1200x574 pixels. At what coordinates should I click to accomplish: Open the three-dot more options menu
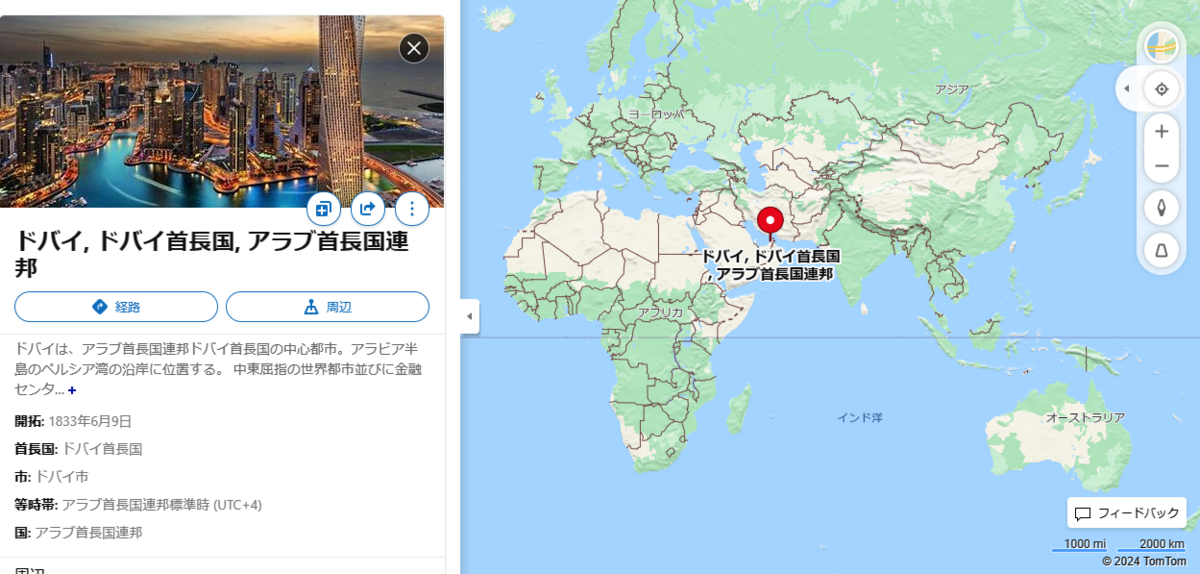412,209
